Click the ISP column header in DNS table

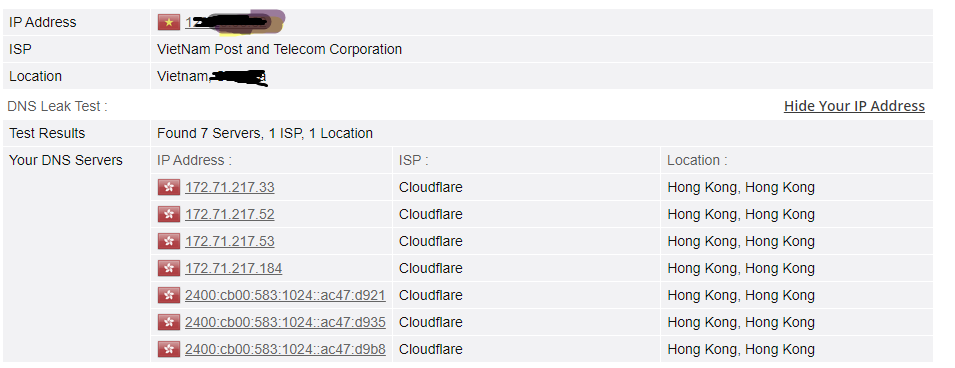(x=414, y=160)
